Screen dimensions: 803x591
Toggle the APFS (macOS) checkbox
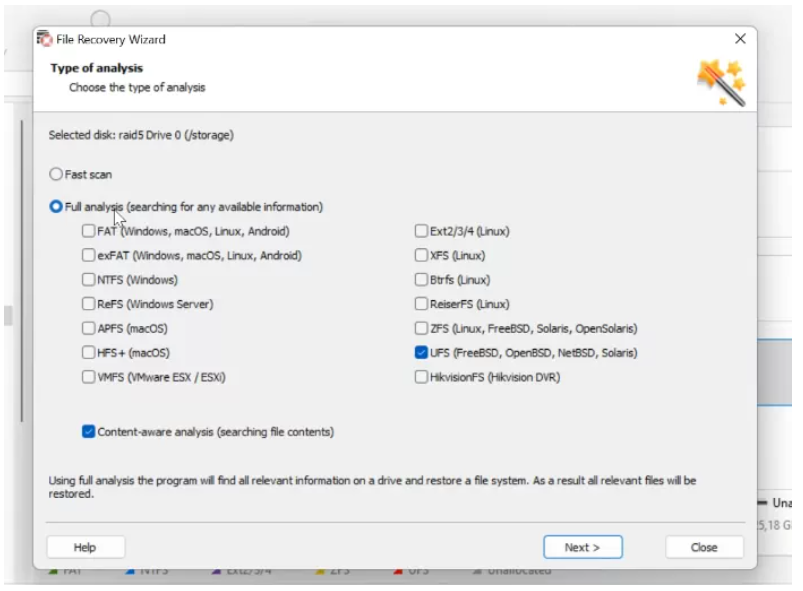click(x=90, y=328)
